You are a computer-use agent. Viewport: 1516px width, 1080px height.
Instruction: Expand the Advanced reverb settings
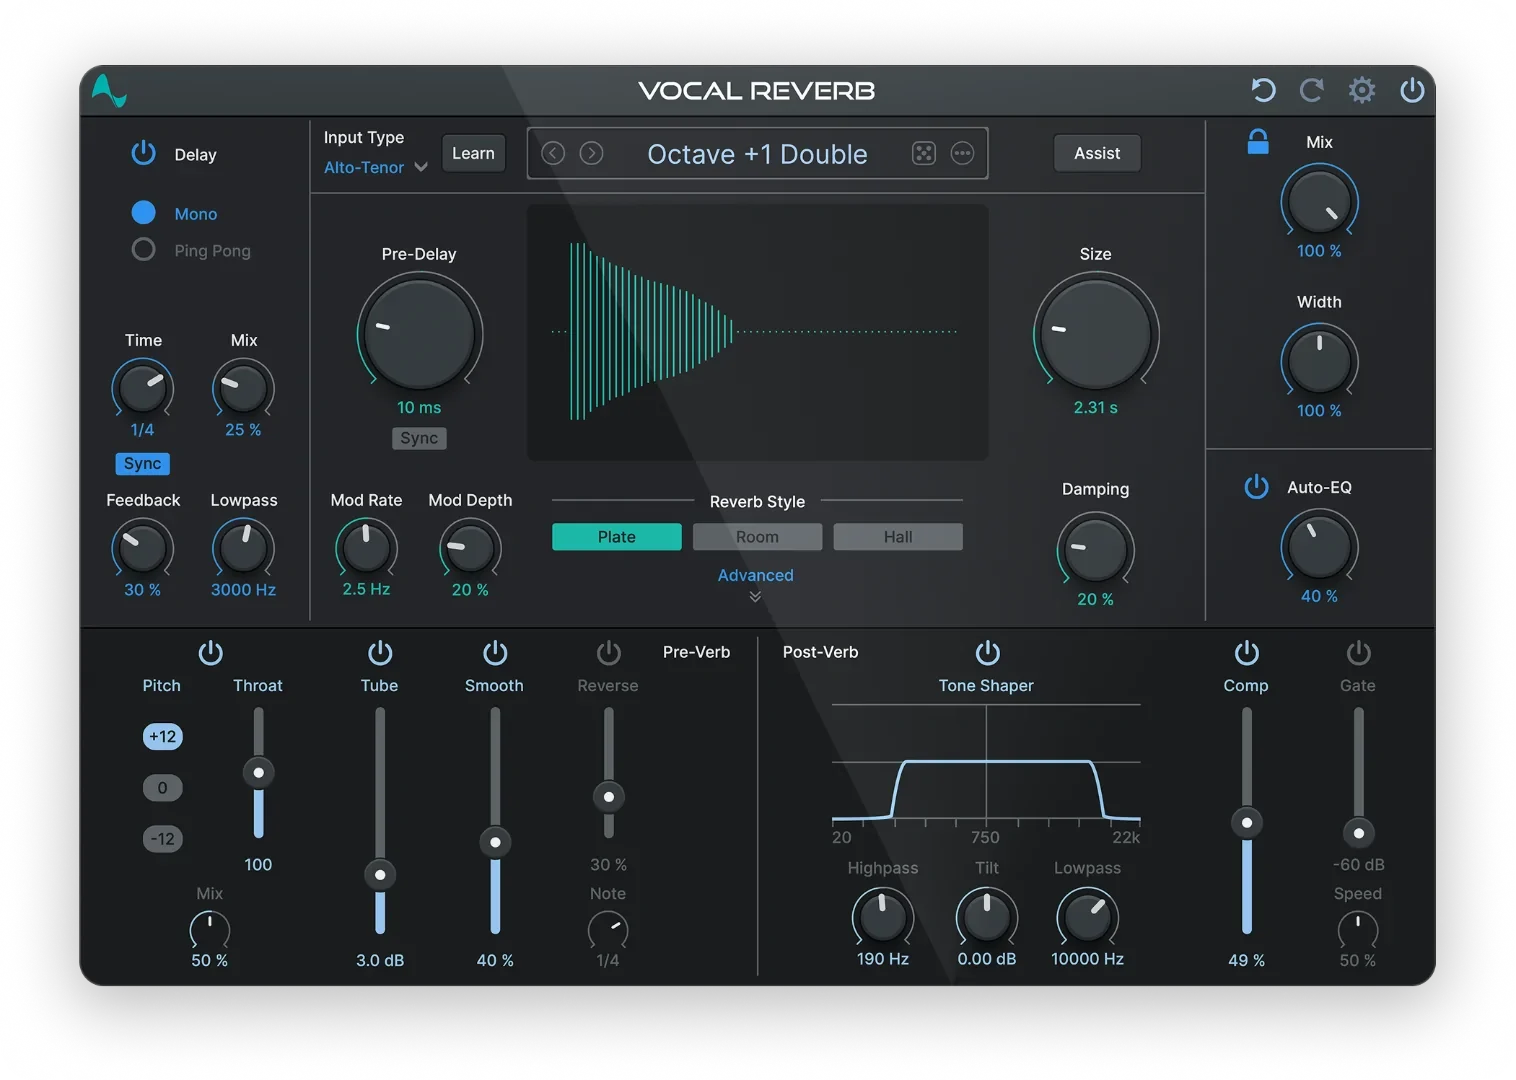pyautogui.click(x=755, y=575)
